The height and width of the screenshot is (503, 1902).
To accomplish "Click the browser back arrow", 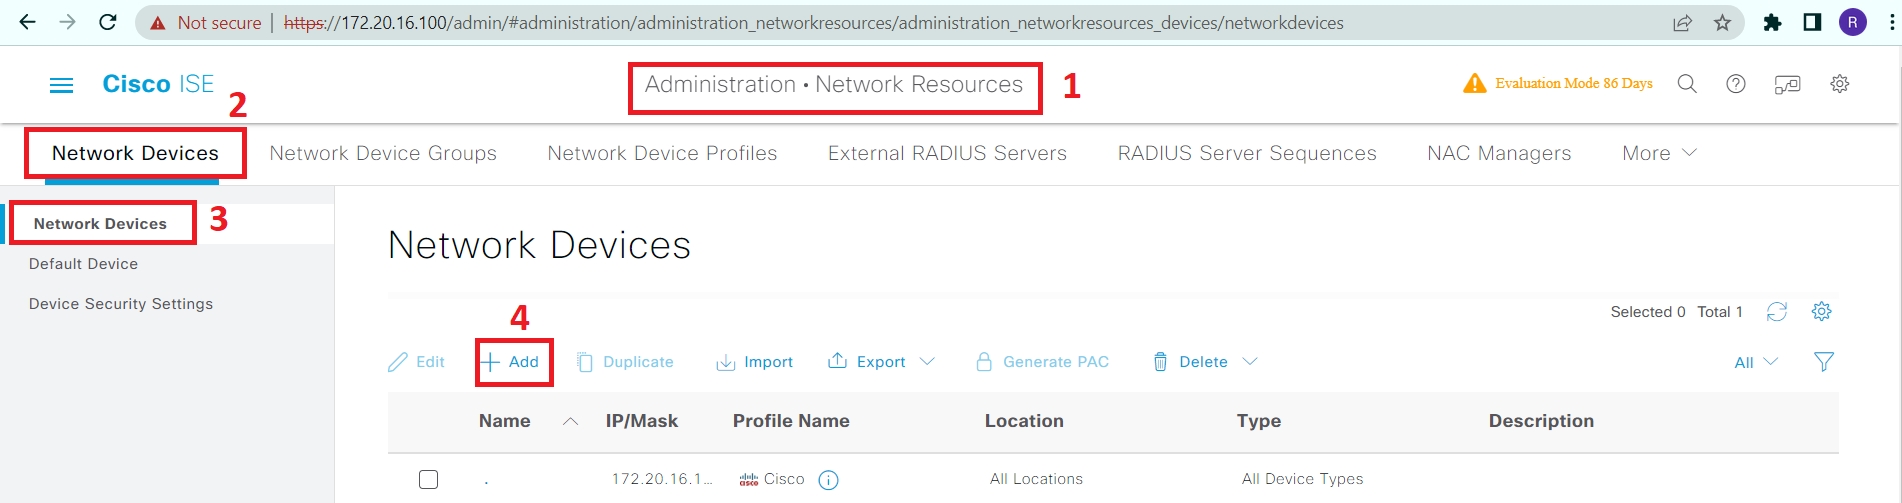I will (x=27, y=22).
